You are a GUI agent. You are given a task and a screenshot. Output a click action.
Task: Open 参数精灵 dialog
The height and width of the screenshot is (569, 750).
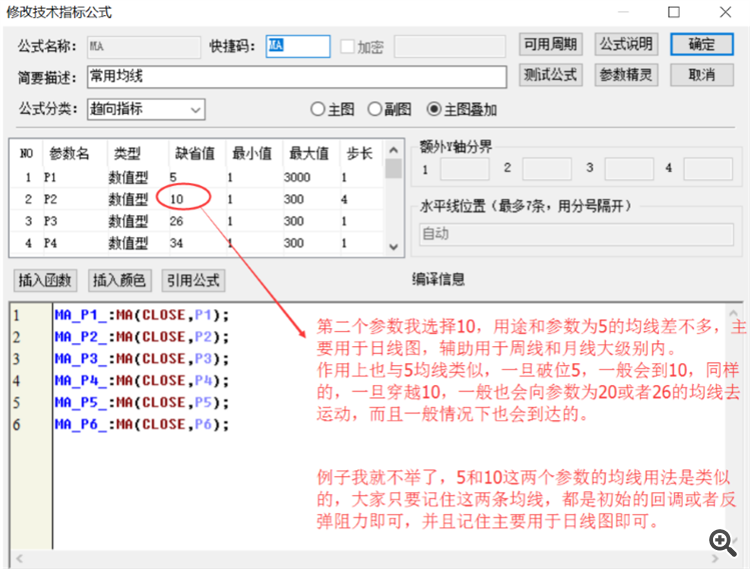626,75
